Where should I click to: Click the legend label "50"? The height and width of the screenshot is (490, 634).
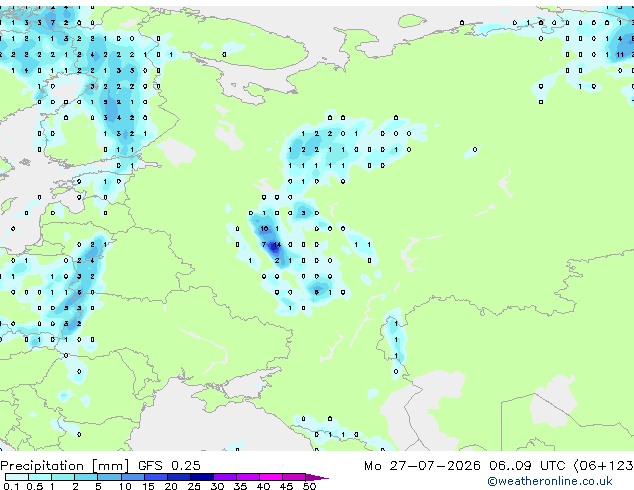[x=309, y=486]
